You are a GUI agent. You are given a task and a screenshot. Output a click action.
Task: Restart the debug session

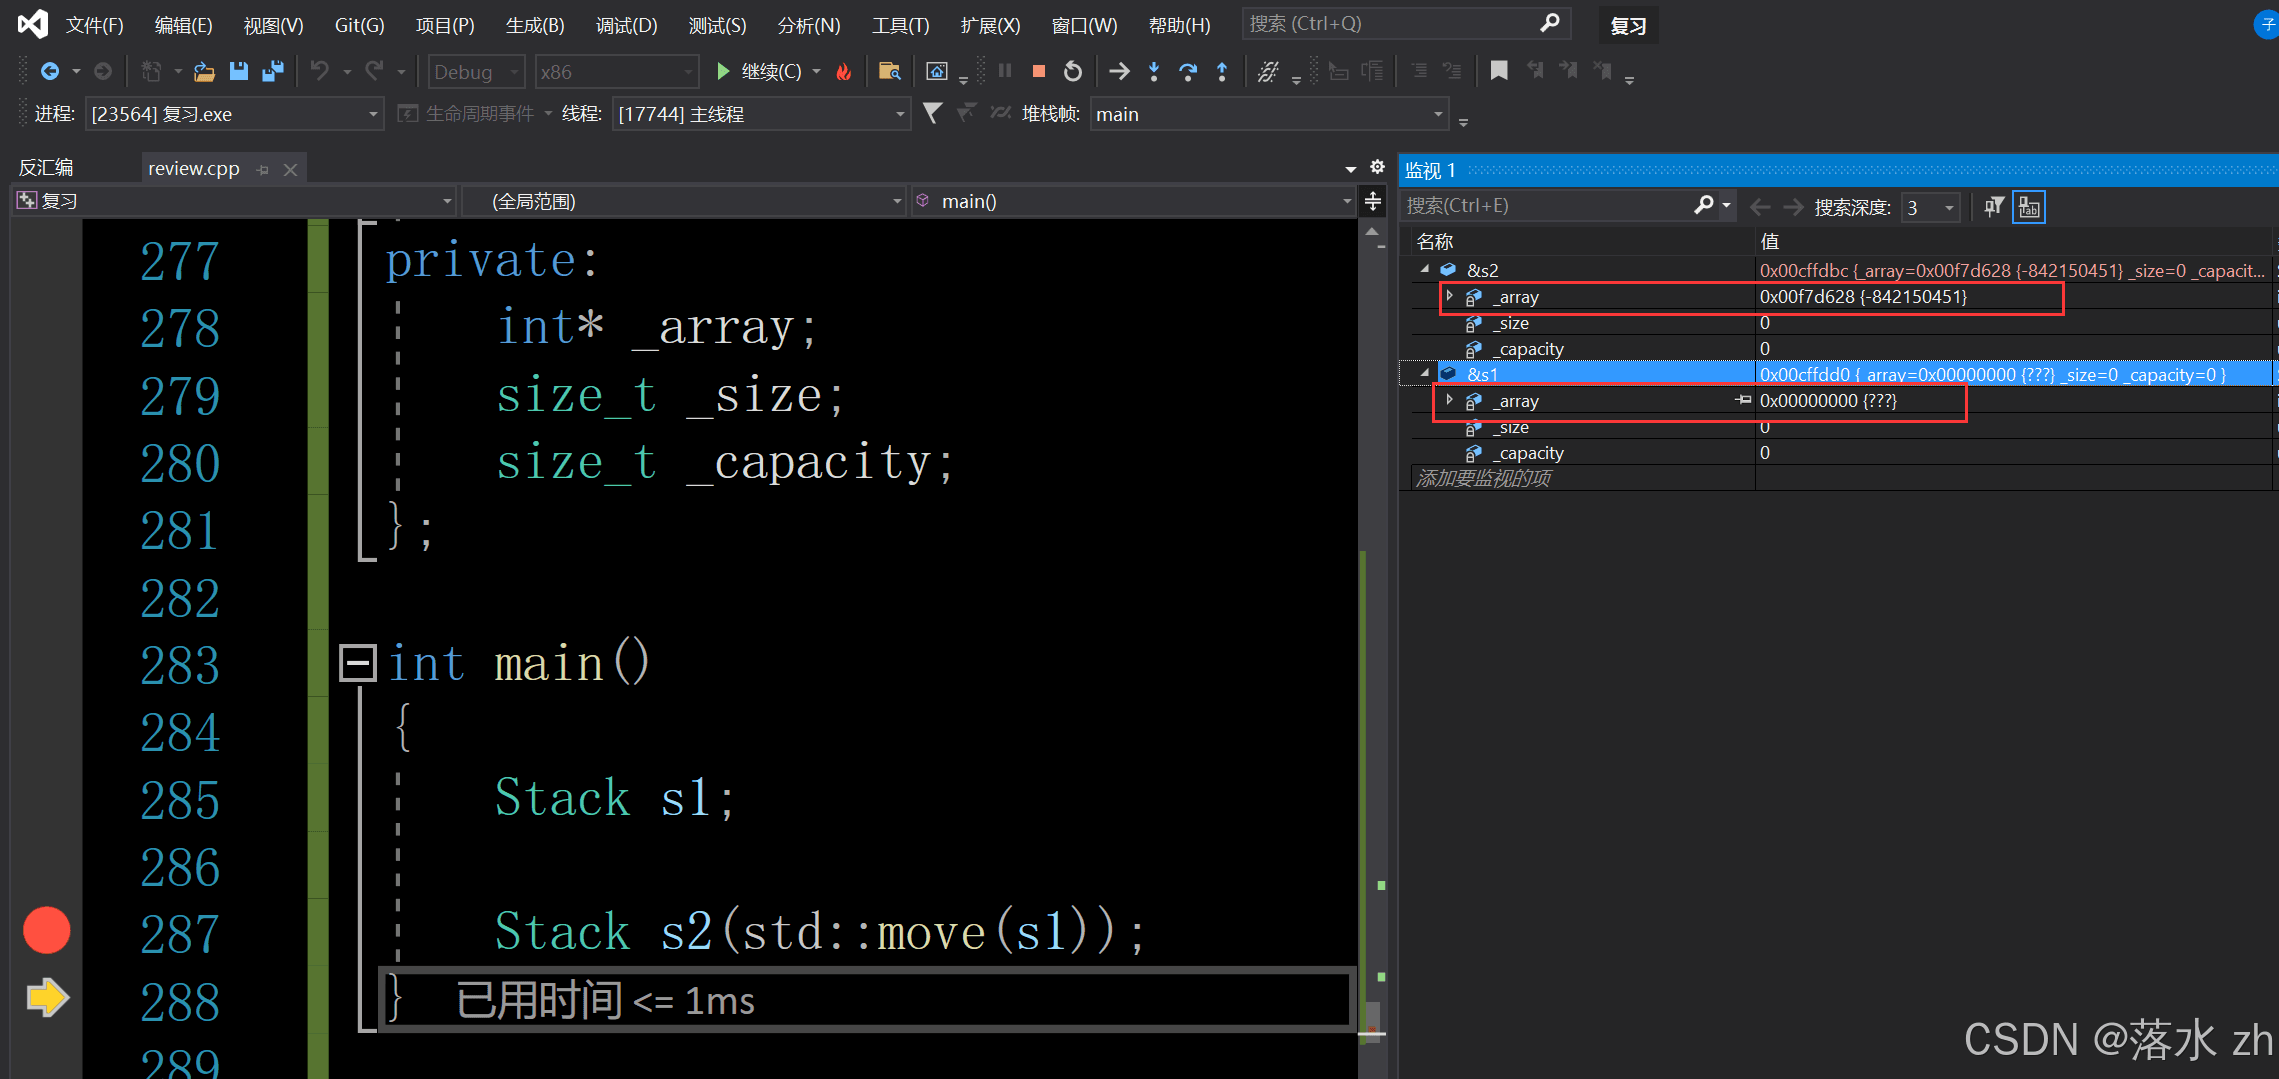[x=1073, y=71]
